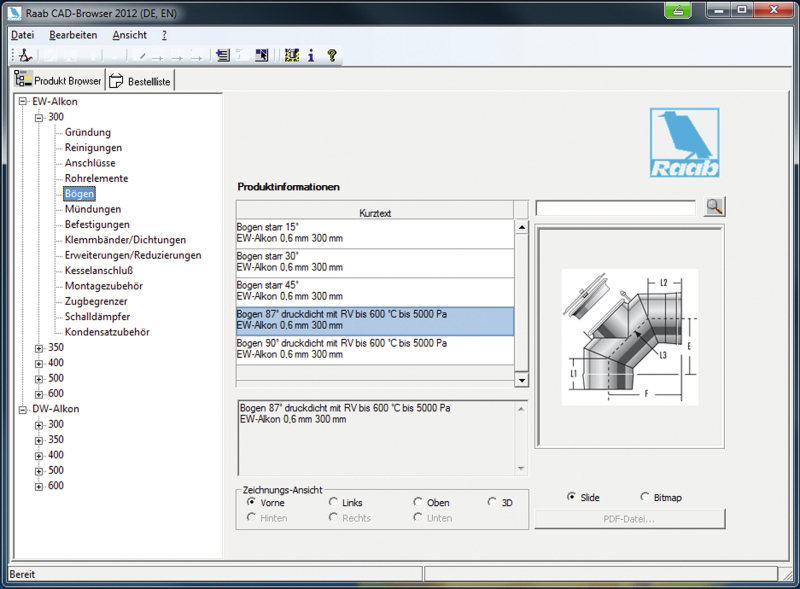The width and height of the screenshot is (800, 589).
Task: Expand the 400 node under DW-Alkon
Action: click(39, 455)
